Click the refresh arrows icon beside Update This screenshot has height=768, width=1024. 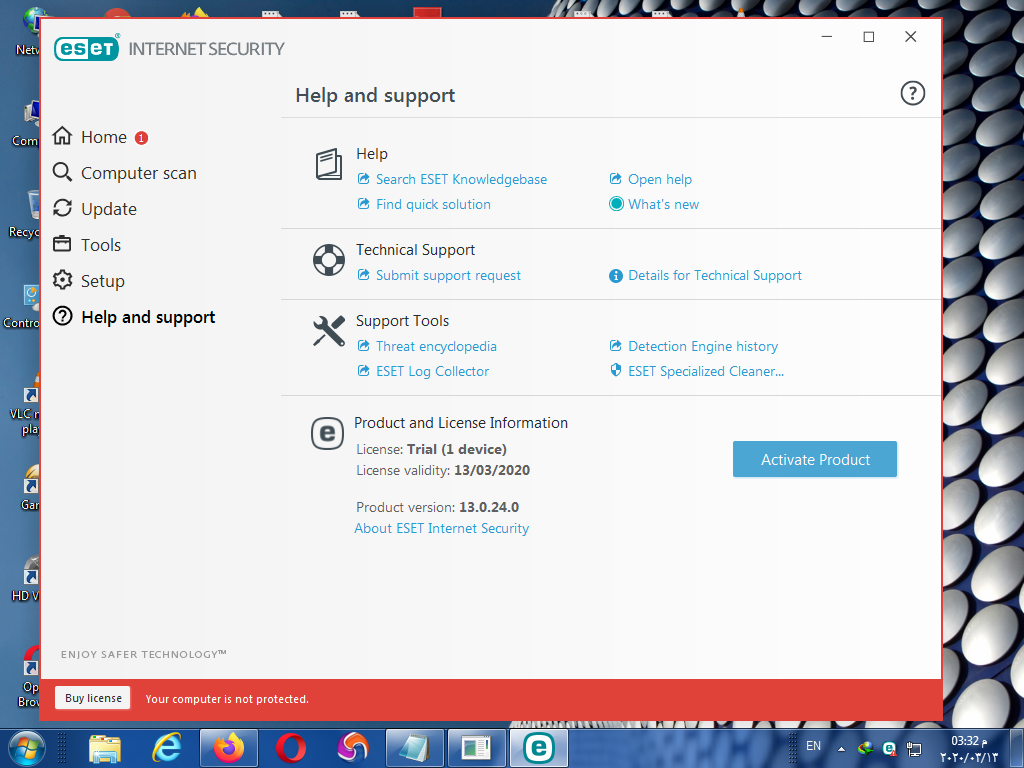coord(62,208)
